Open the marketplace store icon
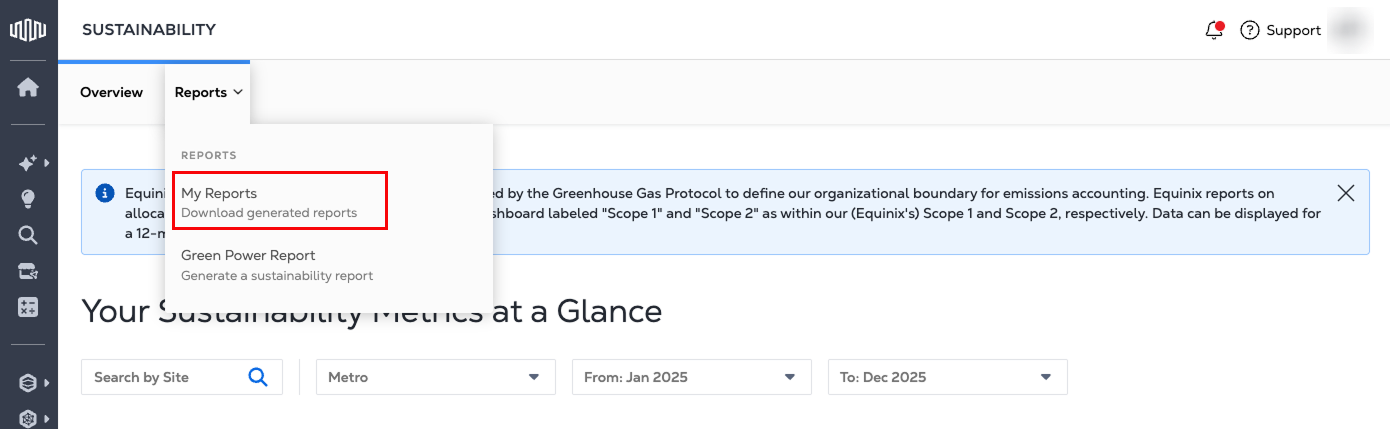The height and width of the screenshot is (429, 1390). [28, 271]
